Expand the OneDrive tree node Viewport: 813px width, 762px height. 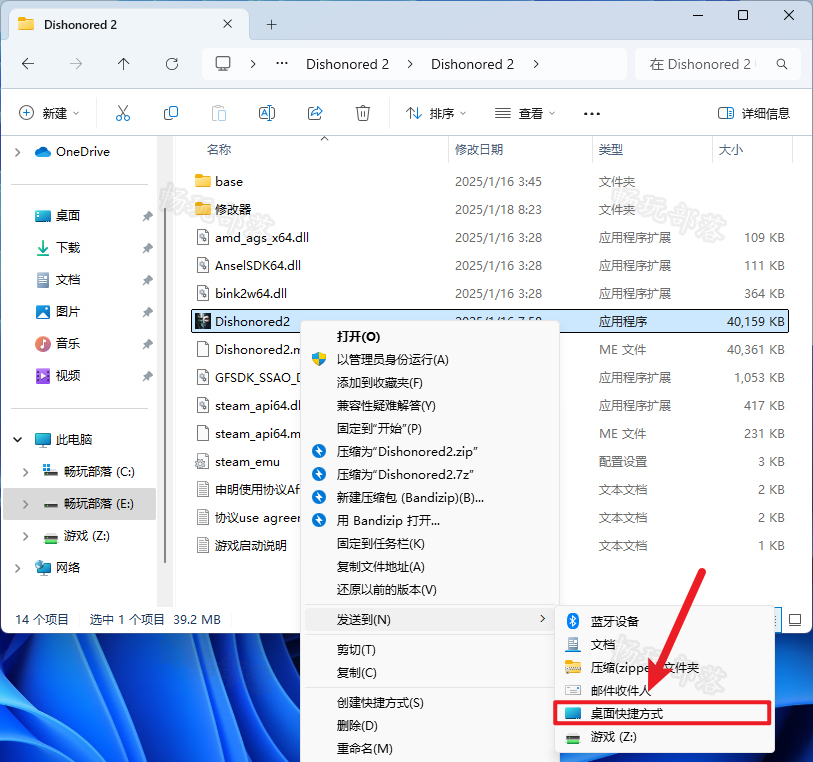click(18, 152)
